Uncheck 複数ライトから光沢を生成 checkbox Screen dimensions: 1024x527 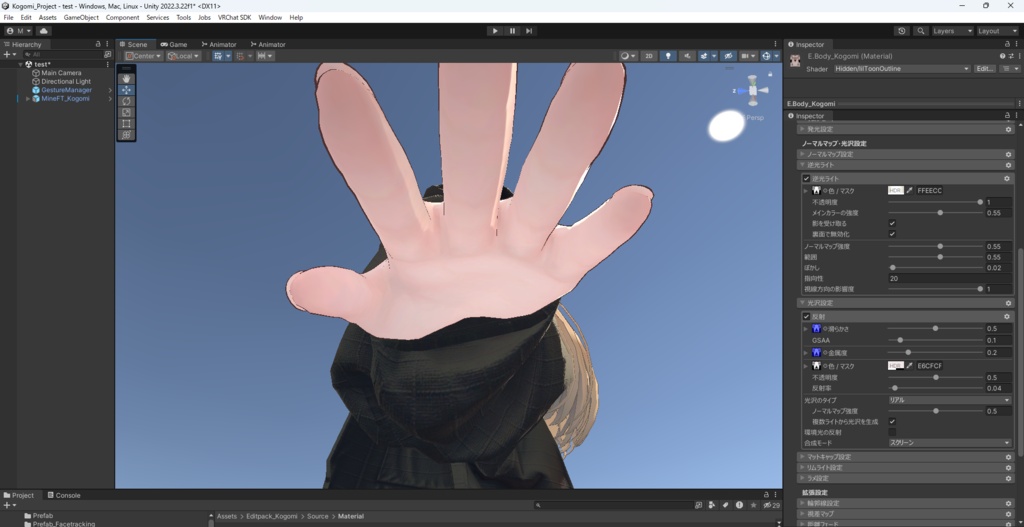(892, 422)
